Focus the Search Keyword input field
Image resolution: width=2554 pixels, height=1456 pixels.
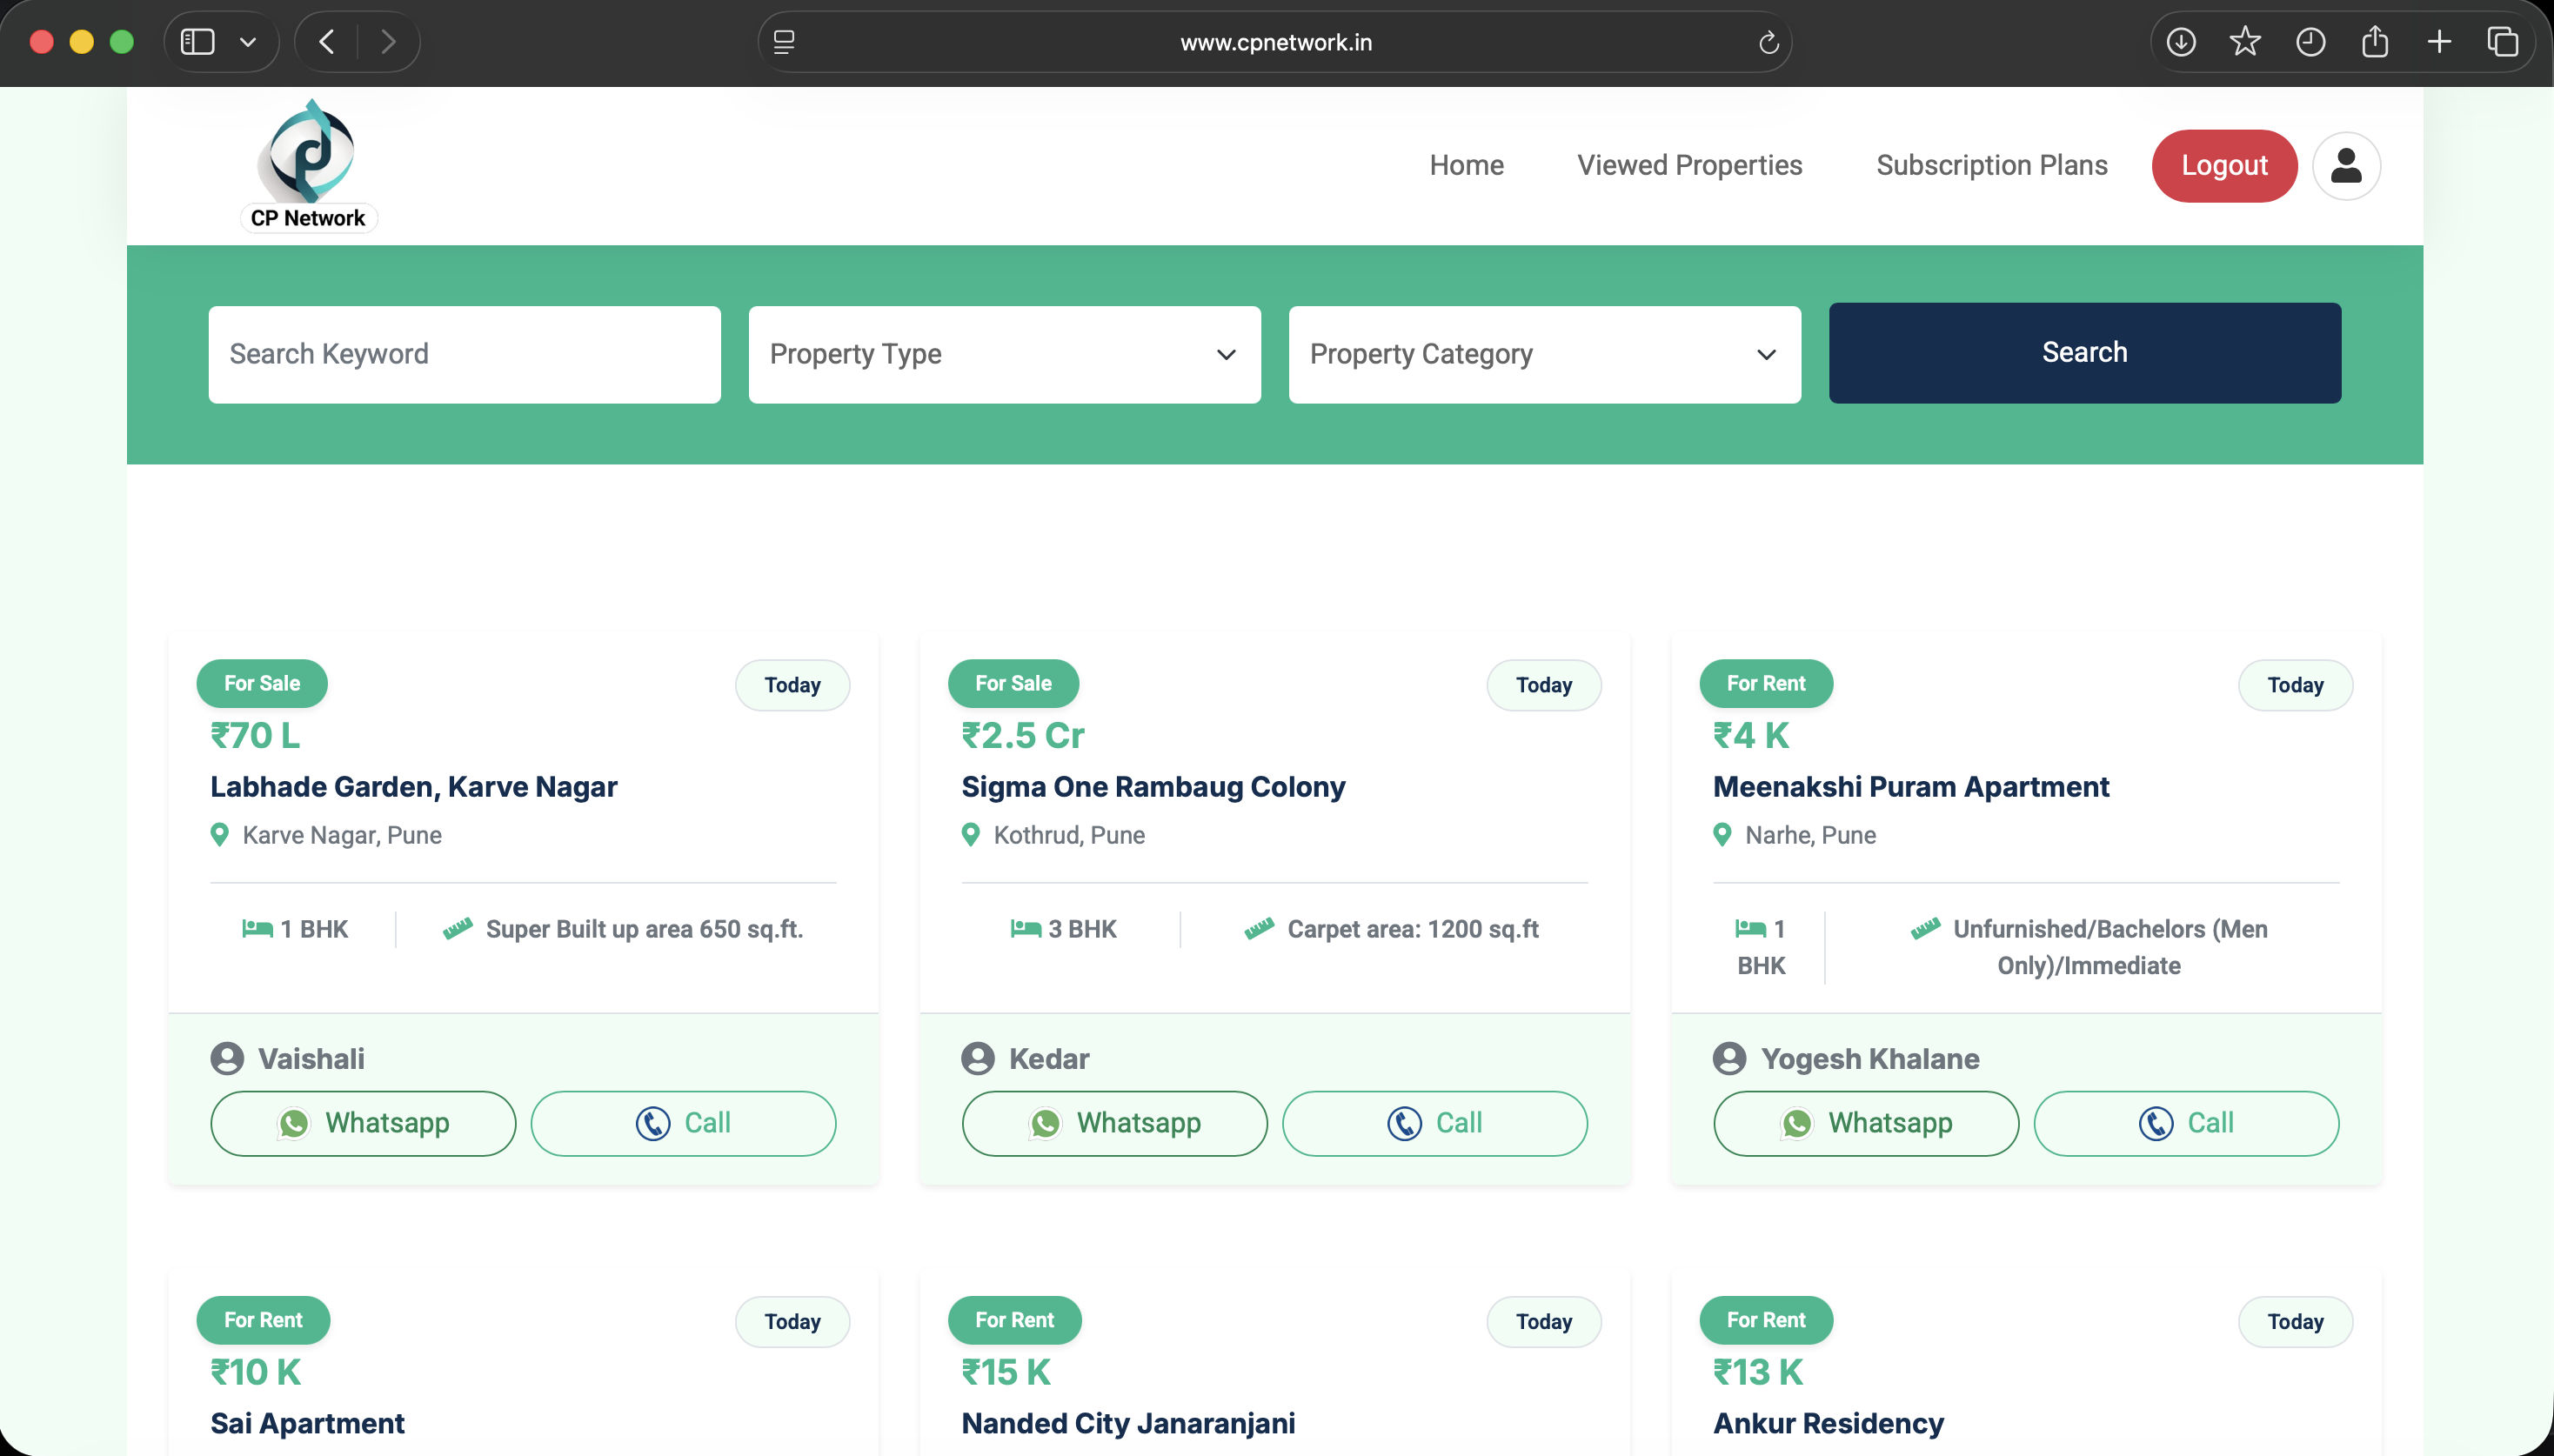464,354
